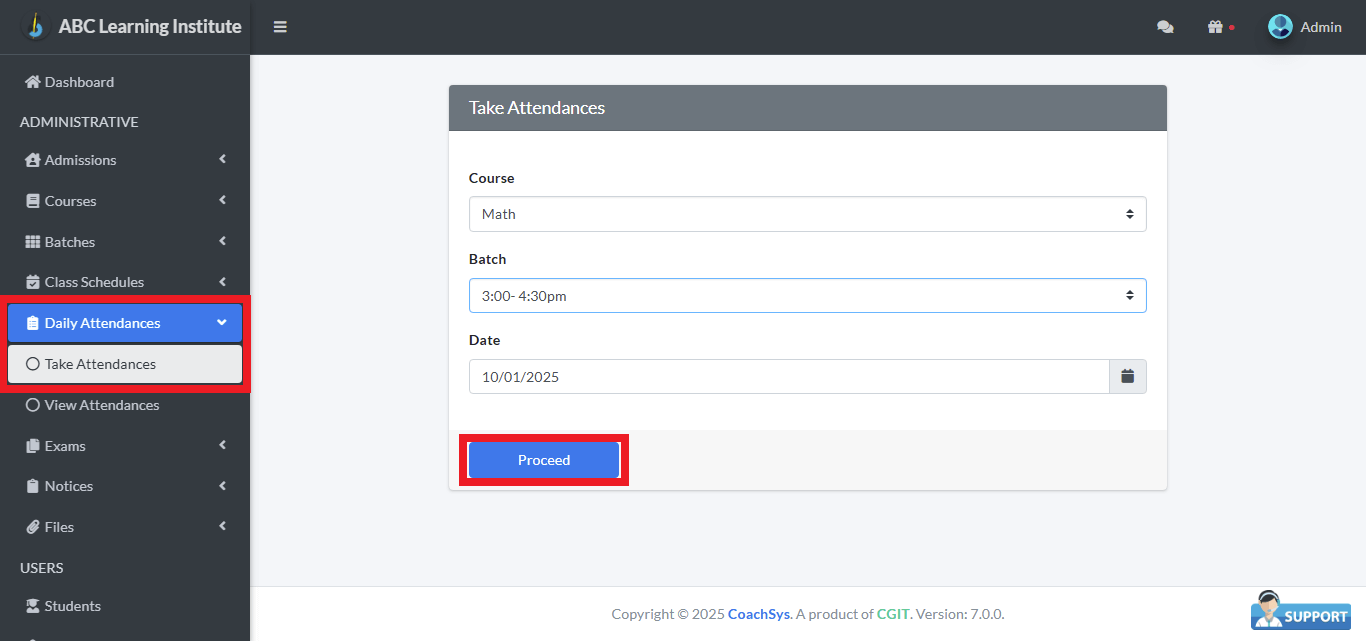Open the Course dropdown showing Math
Image resolution: width=1366 pixels, height=641 pixels.
click(x=807, y=213)
